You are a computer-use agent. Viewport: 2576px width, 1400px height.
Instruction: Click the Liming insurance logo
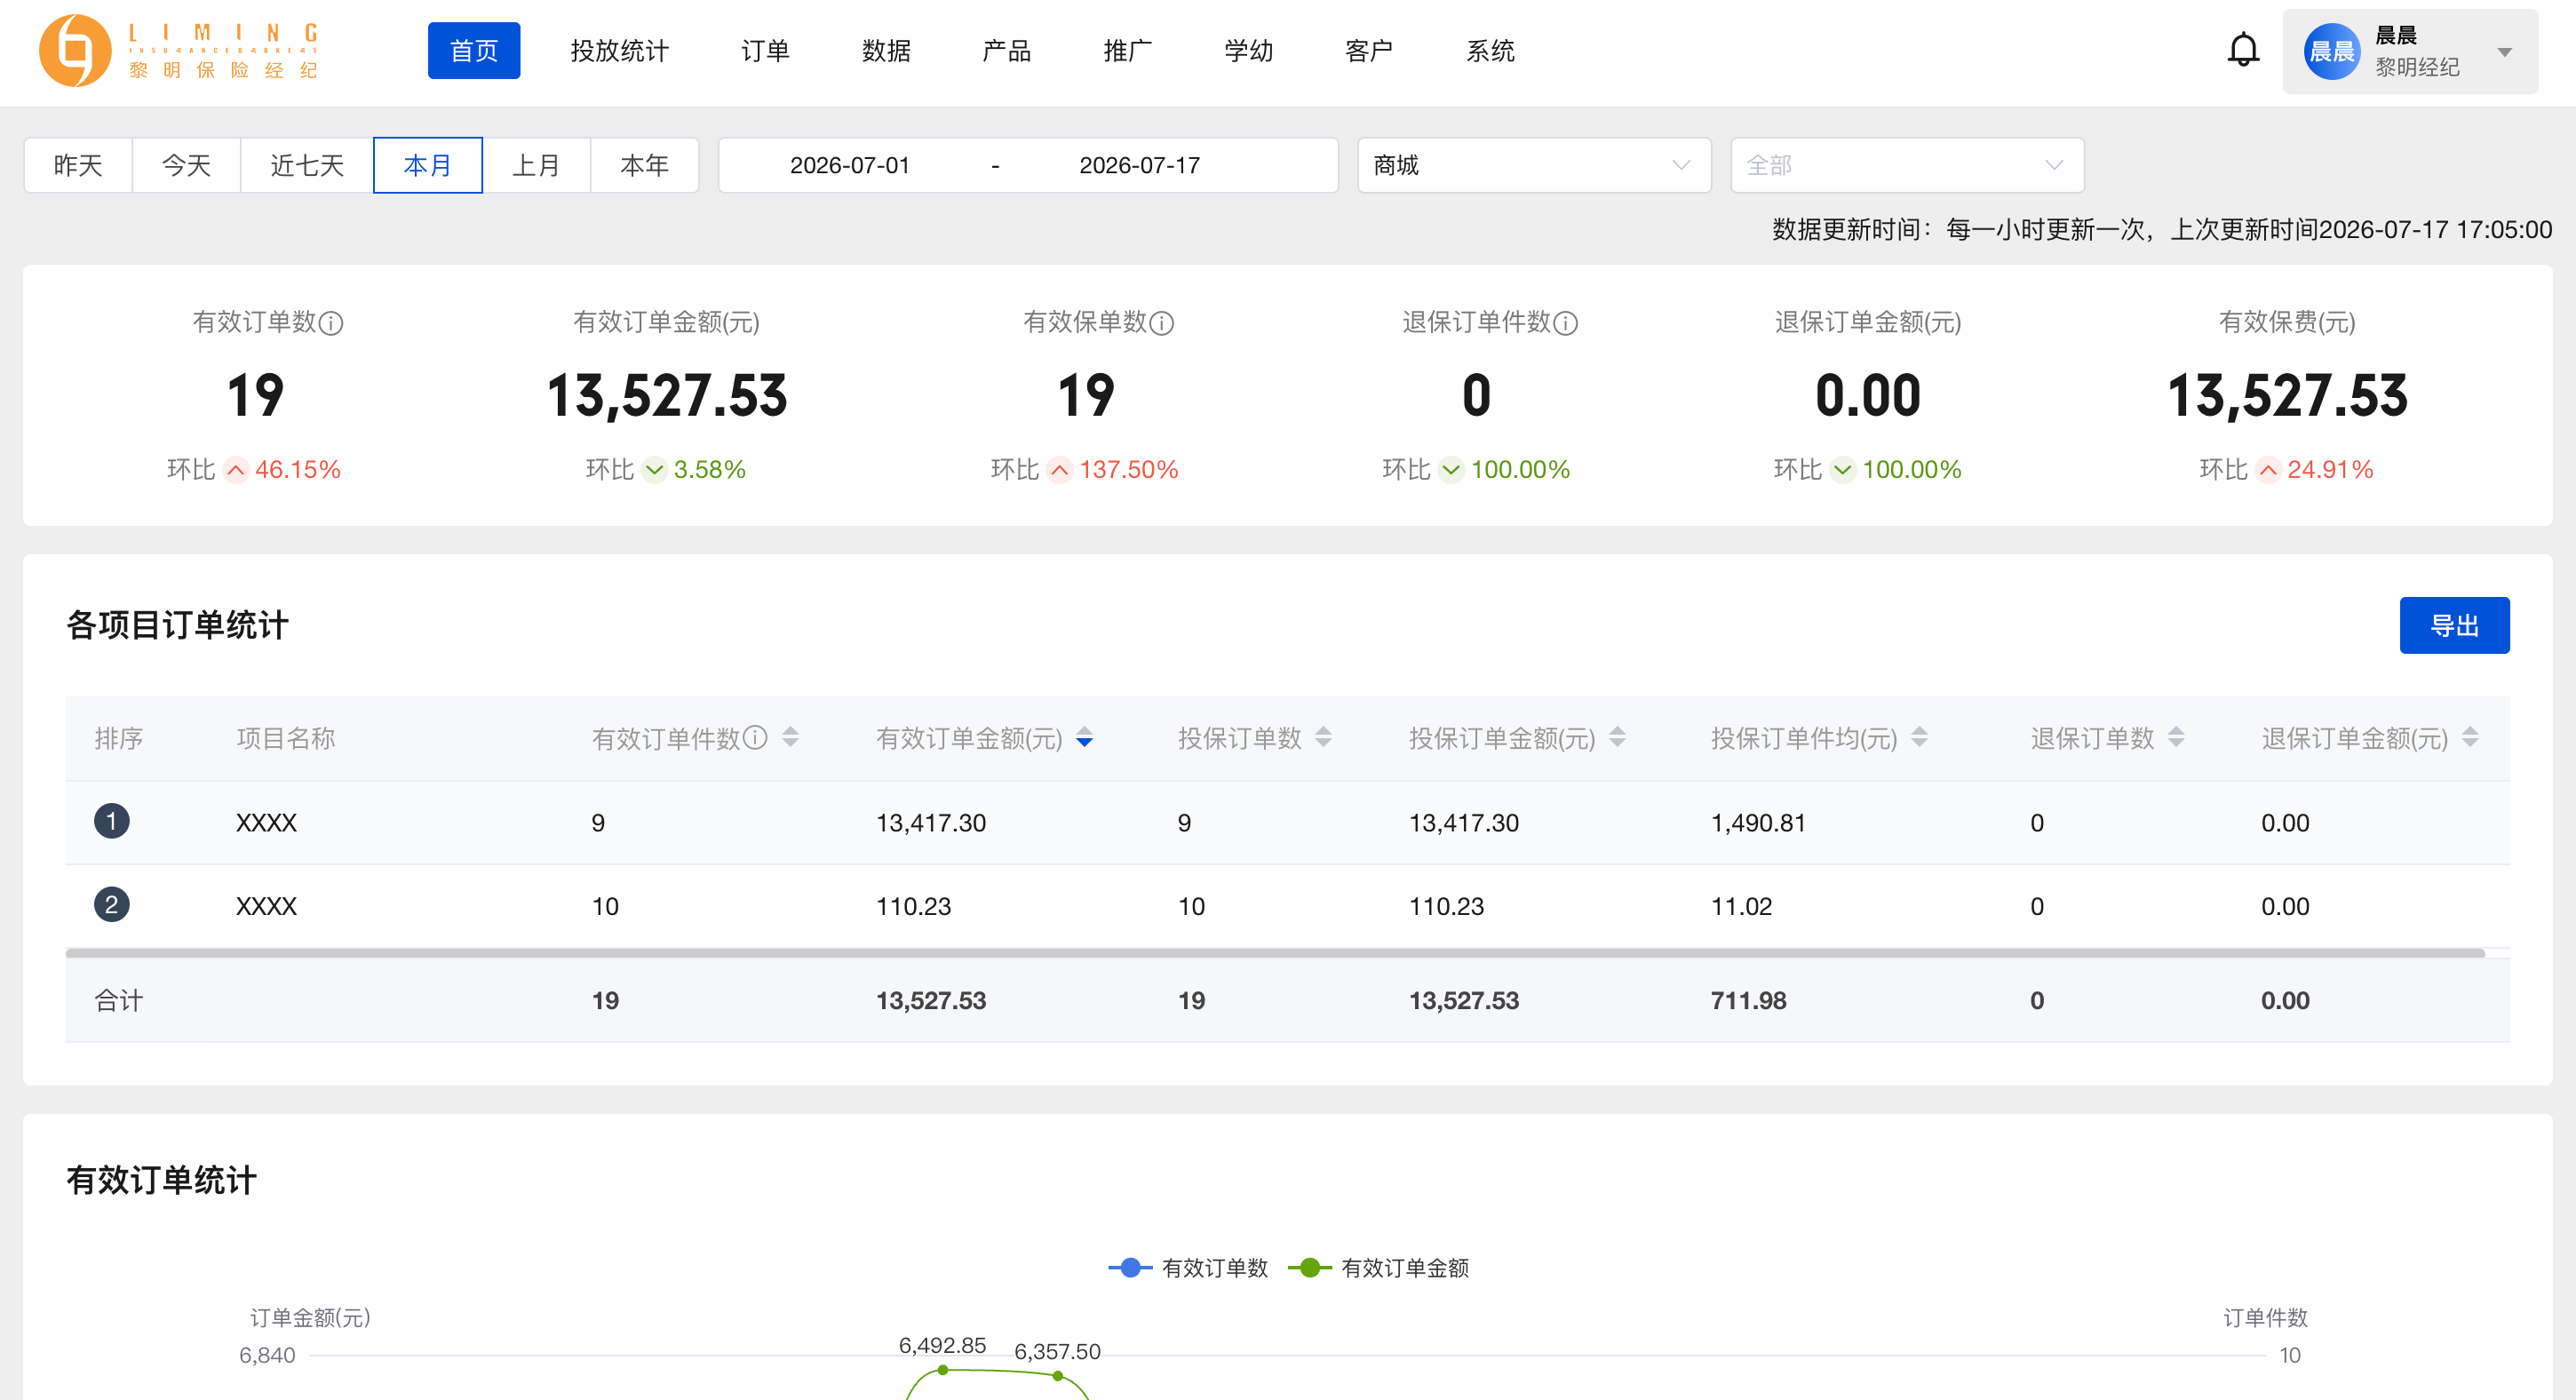pos(179,50)
